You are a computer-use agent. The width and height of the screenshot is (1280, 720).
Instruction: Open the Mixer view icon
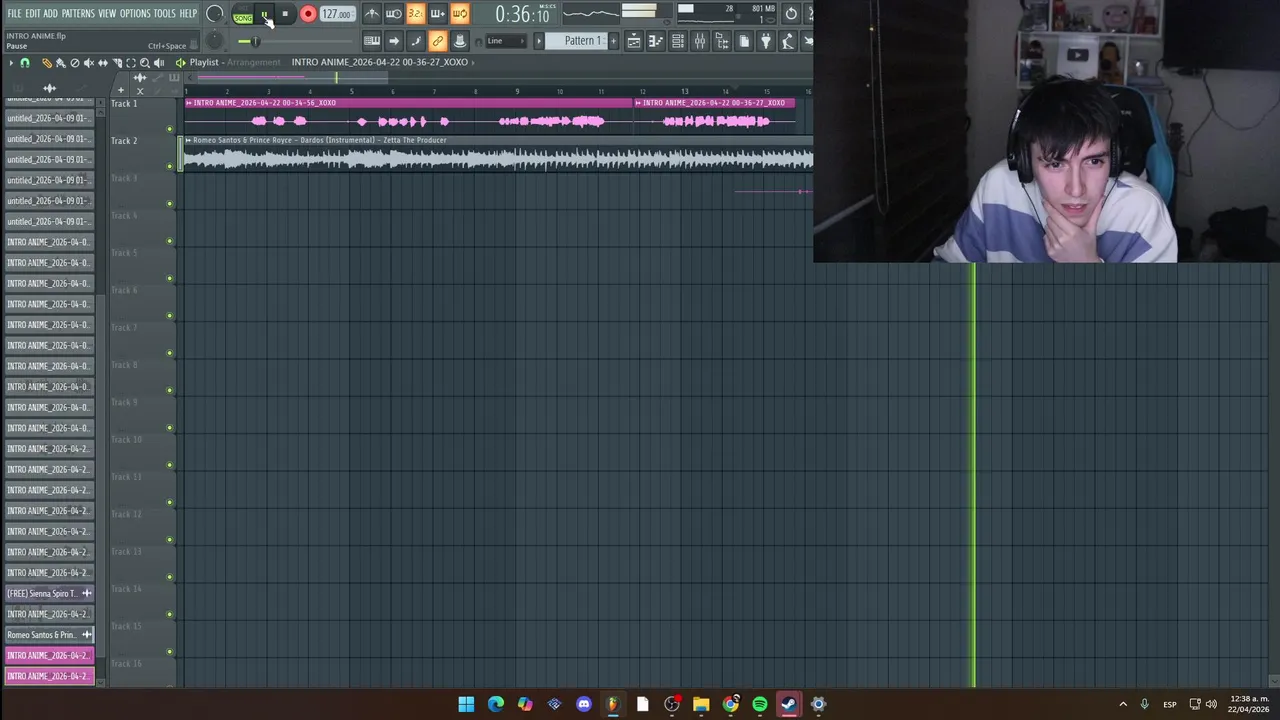coord(699,41)
